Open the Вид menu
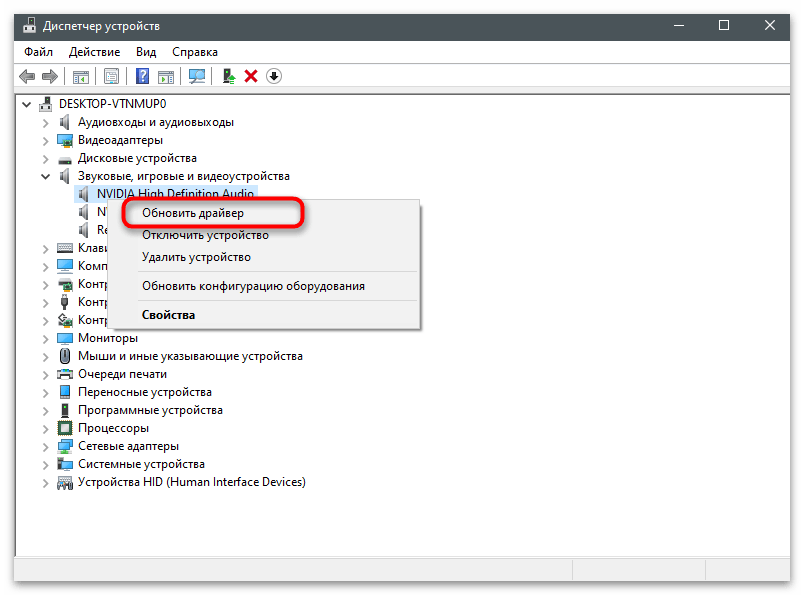This screenshot has width=804, height=595. (x=146, y=52)
